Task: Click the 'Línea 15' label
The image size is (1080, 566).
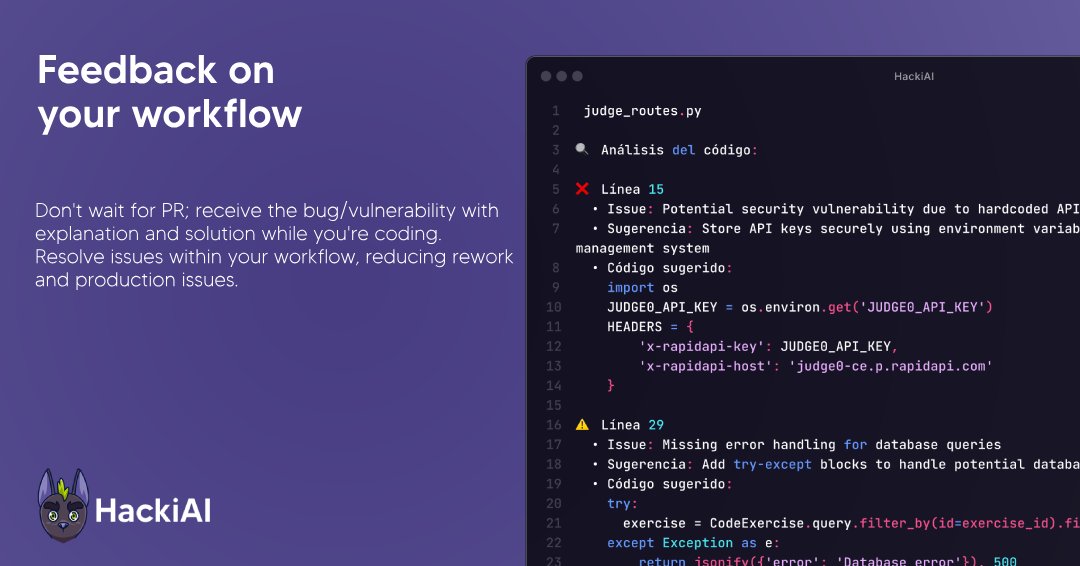Action: coord(632,189)
